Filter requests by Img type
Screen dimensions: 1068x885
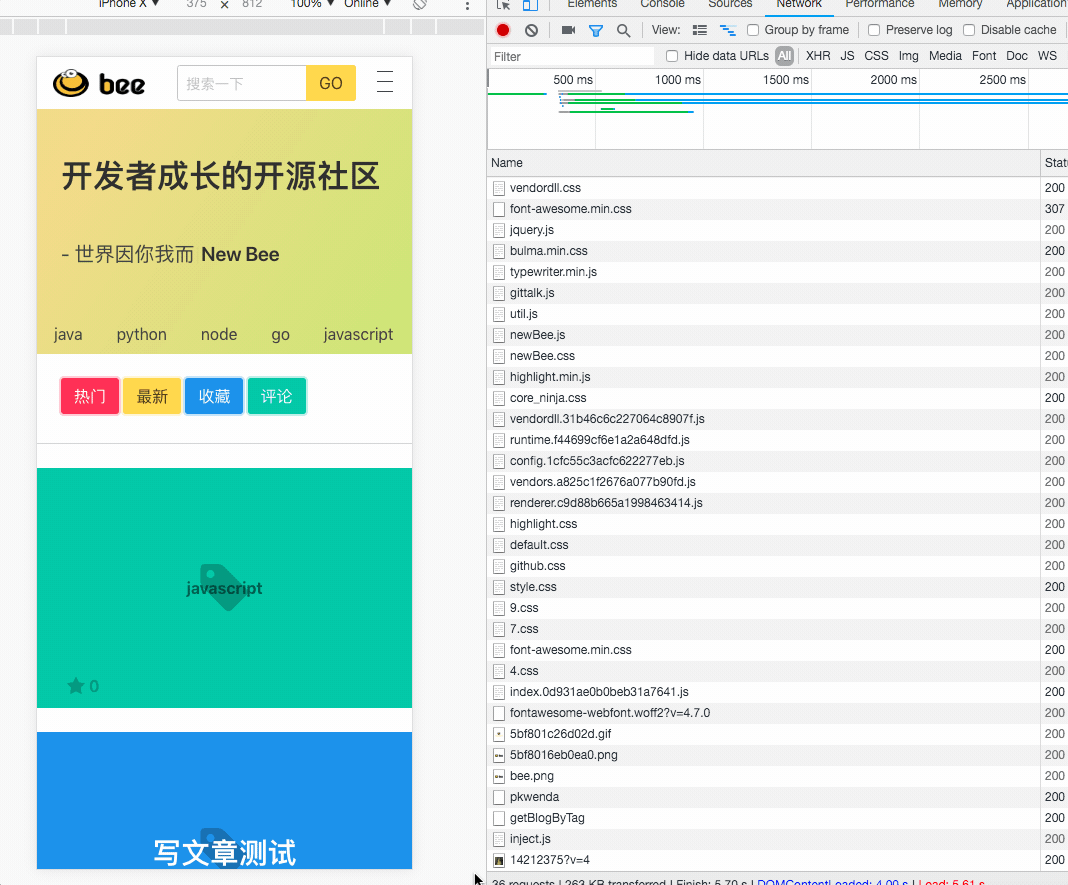(909, 56)
